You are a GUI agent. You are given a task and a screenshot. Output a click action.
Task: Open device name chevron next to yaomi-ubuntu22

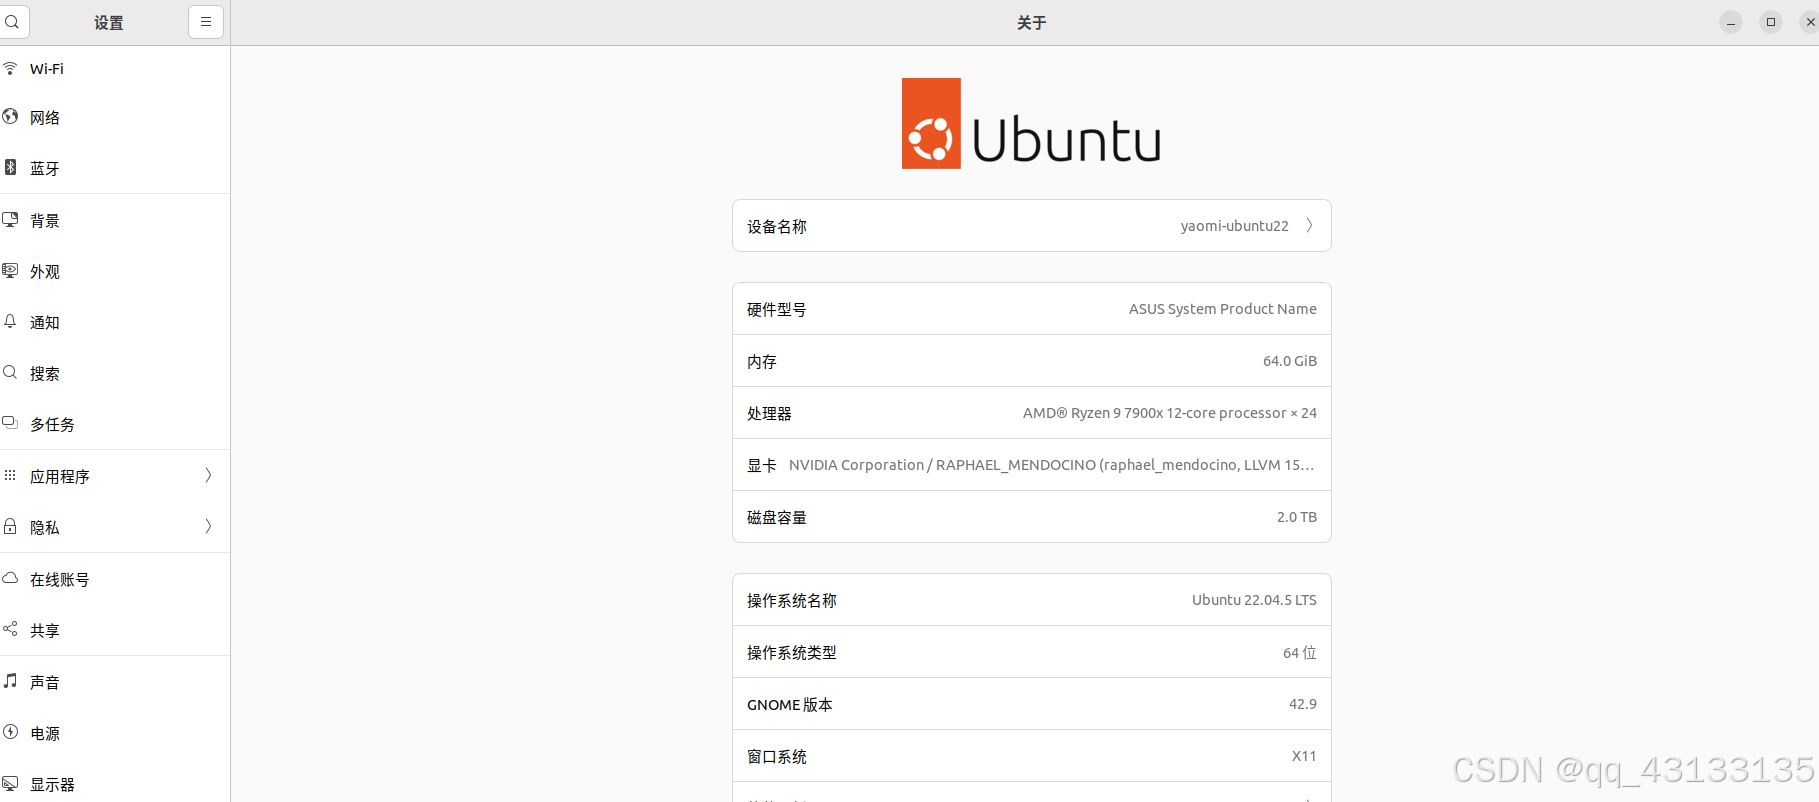tap(1309, 226)
